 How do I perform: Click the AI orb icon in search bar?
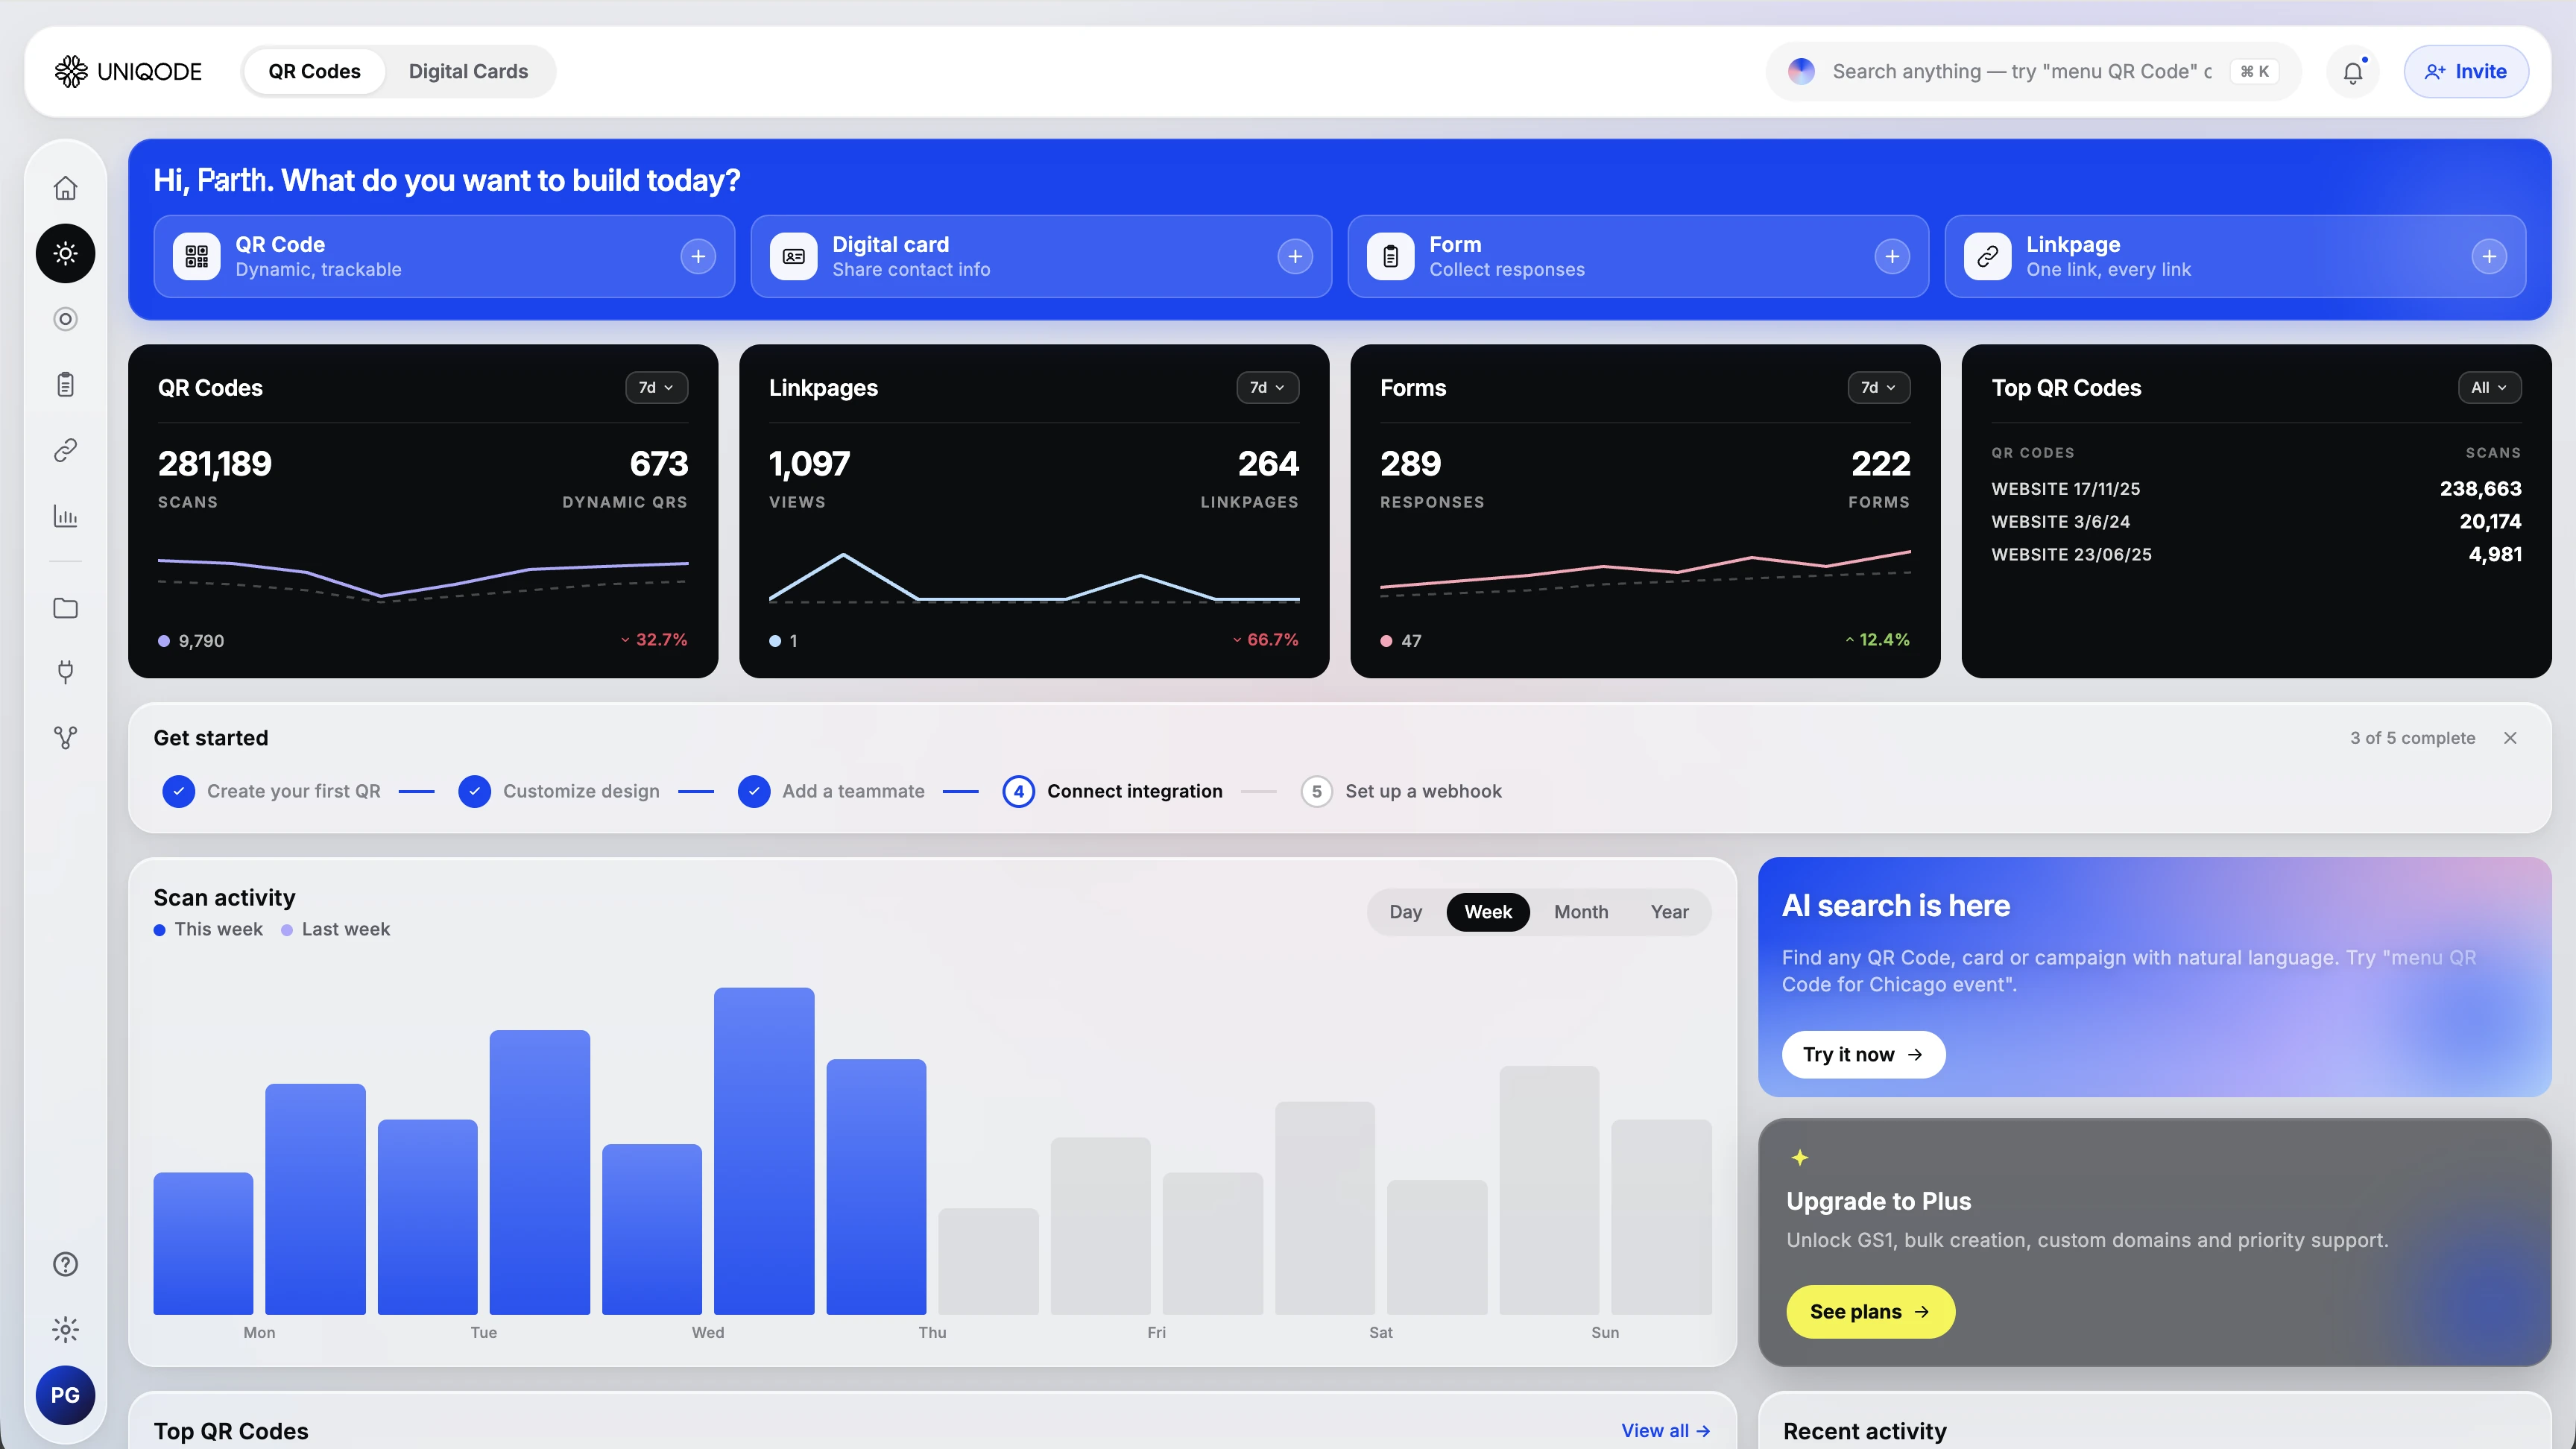tap(1801, 71)
